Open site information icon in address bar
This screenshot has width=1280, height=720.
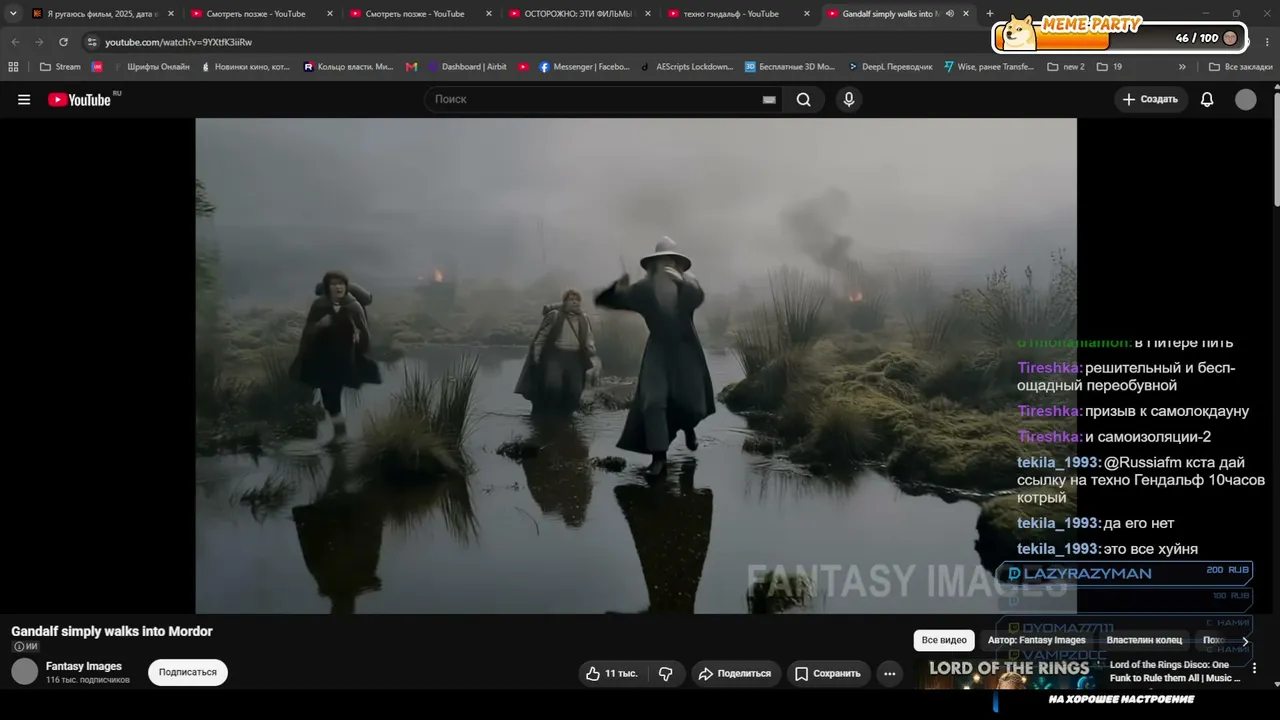click(92, 42)
